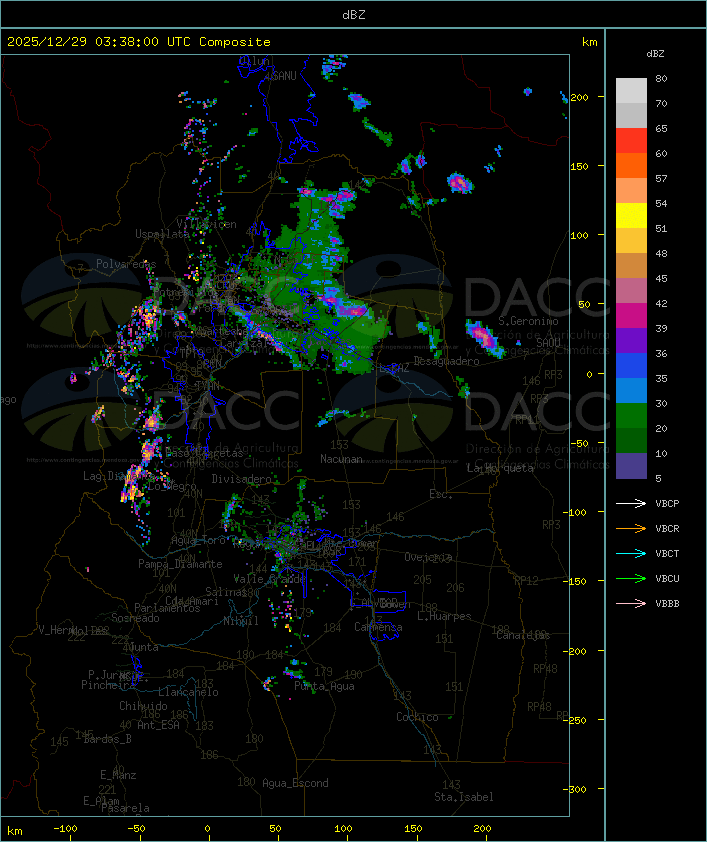Image resolution: width=707 pixels, height=842 pixels.
Task: Choose the bright green legend swatch
Action: [631, 416]
